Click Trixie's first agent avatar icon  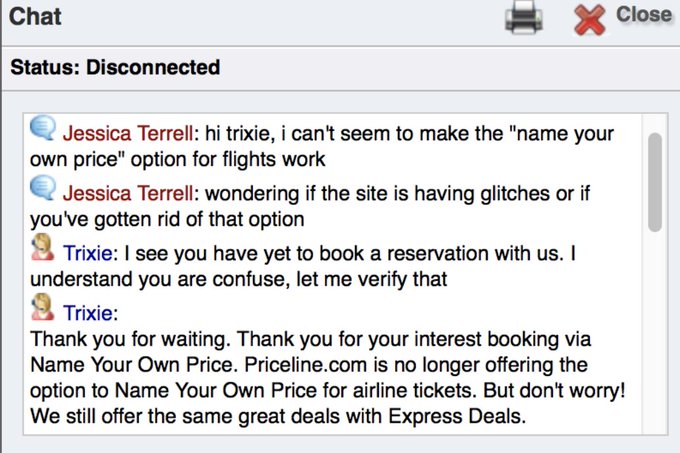pos(42,248)
